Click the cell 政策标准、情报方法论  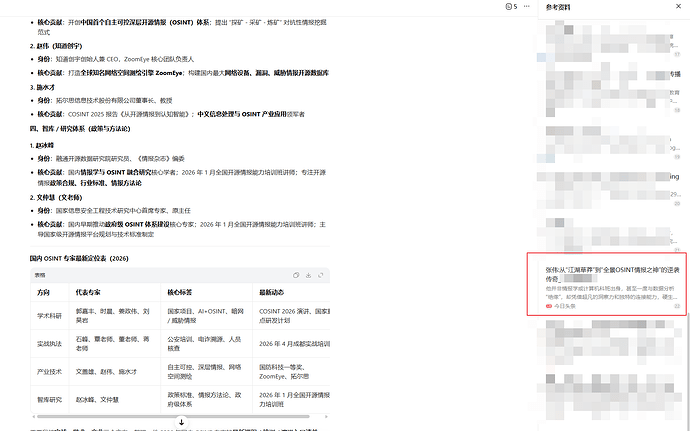click(204, 399)
